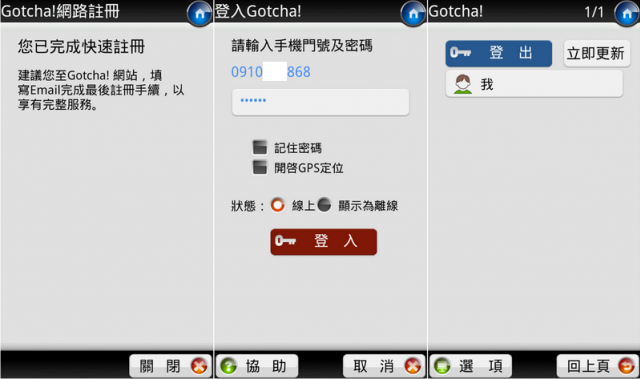The width and height of the screenshot is (640, 379).
Task: Click the blue 登出 logout button
Action: tap(499, 53)
